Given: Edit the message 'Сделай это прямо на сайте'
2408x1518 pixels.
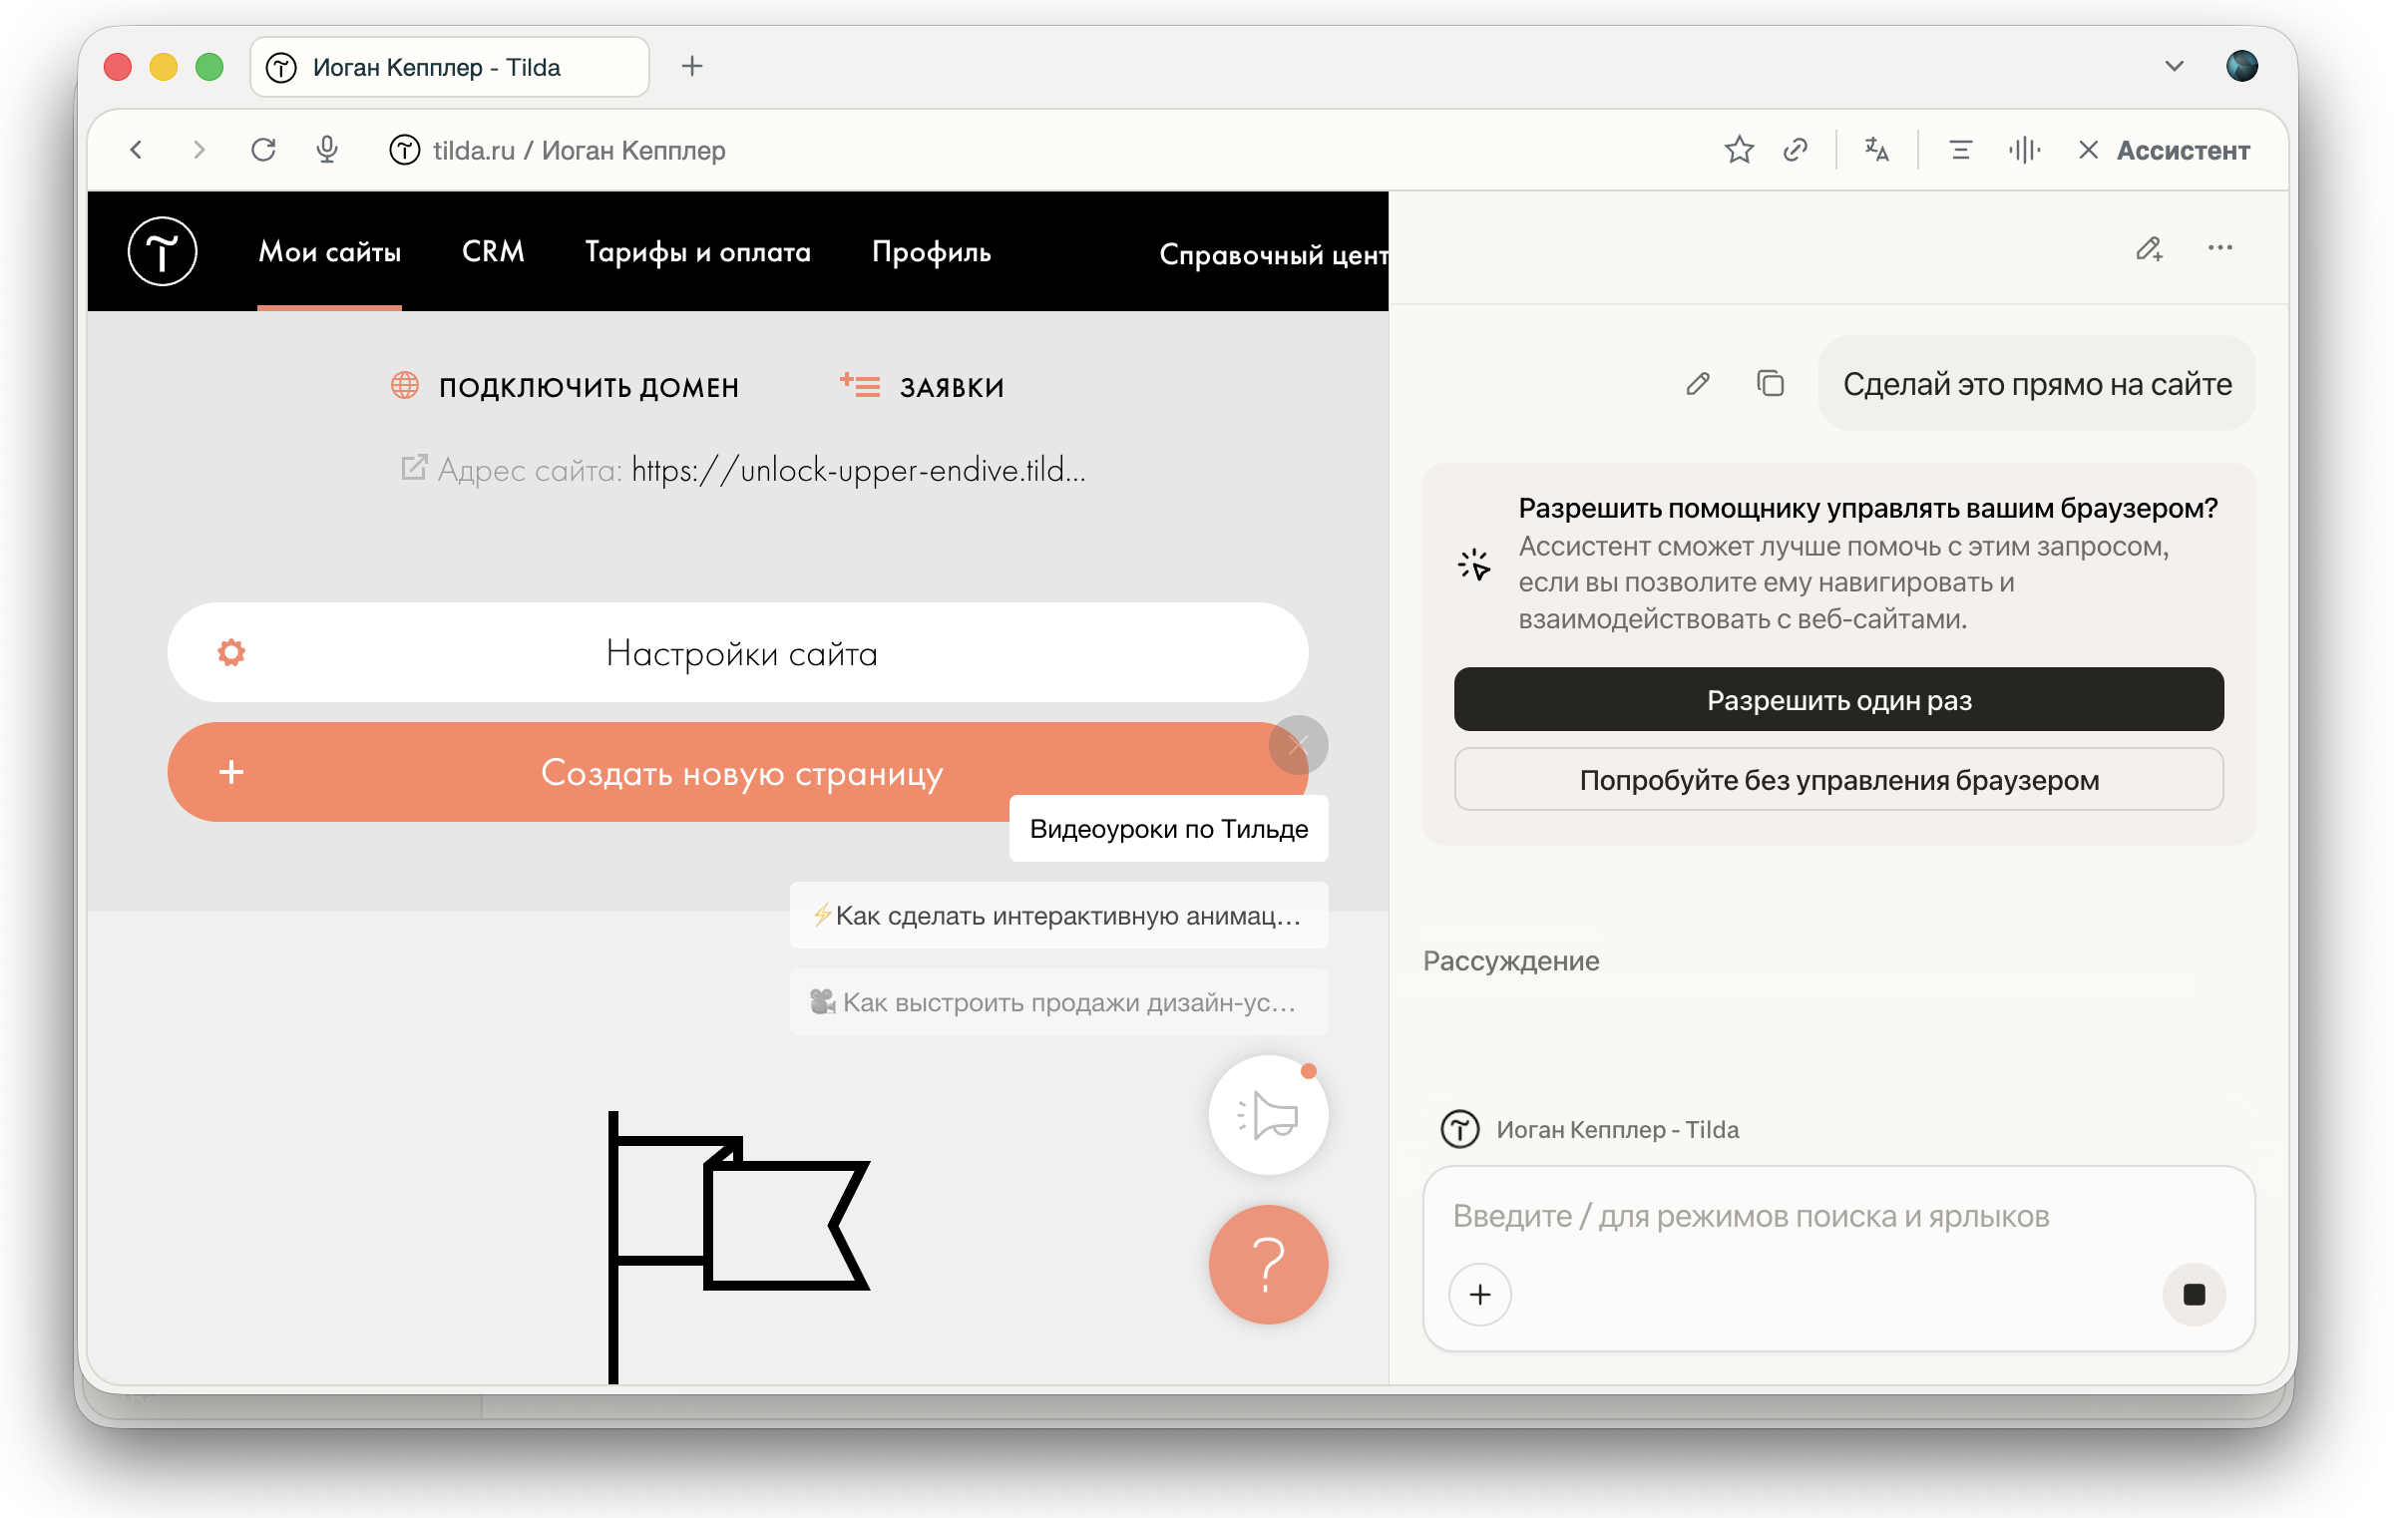Looking at the screenshot, I should (1698, 384).
